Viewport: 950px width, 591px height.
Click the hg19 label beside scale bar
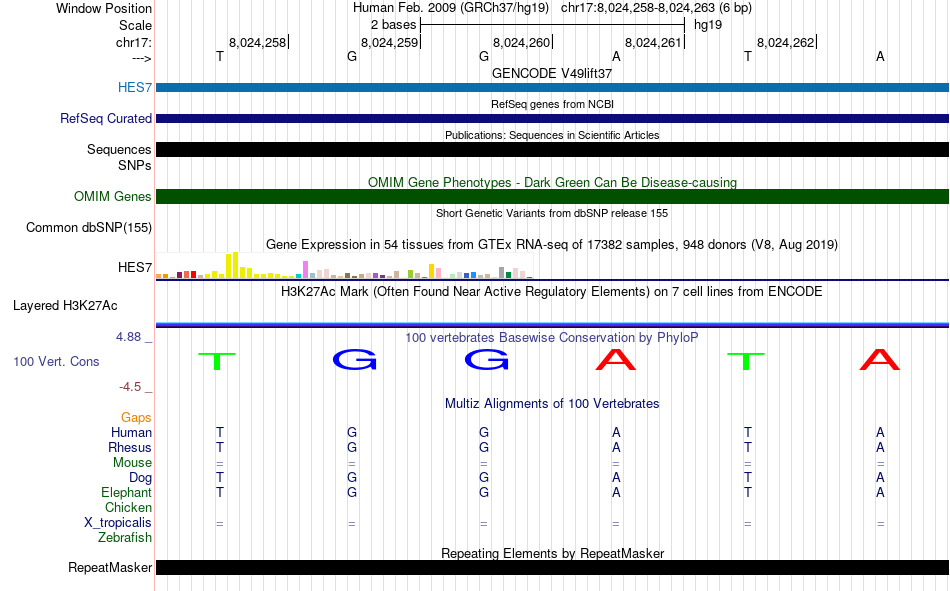coord(708,25)
